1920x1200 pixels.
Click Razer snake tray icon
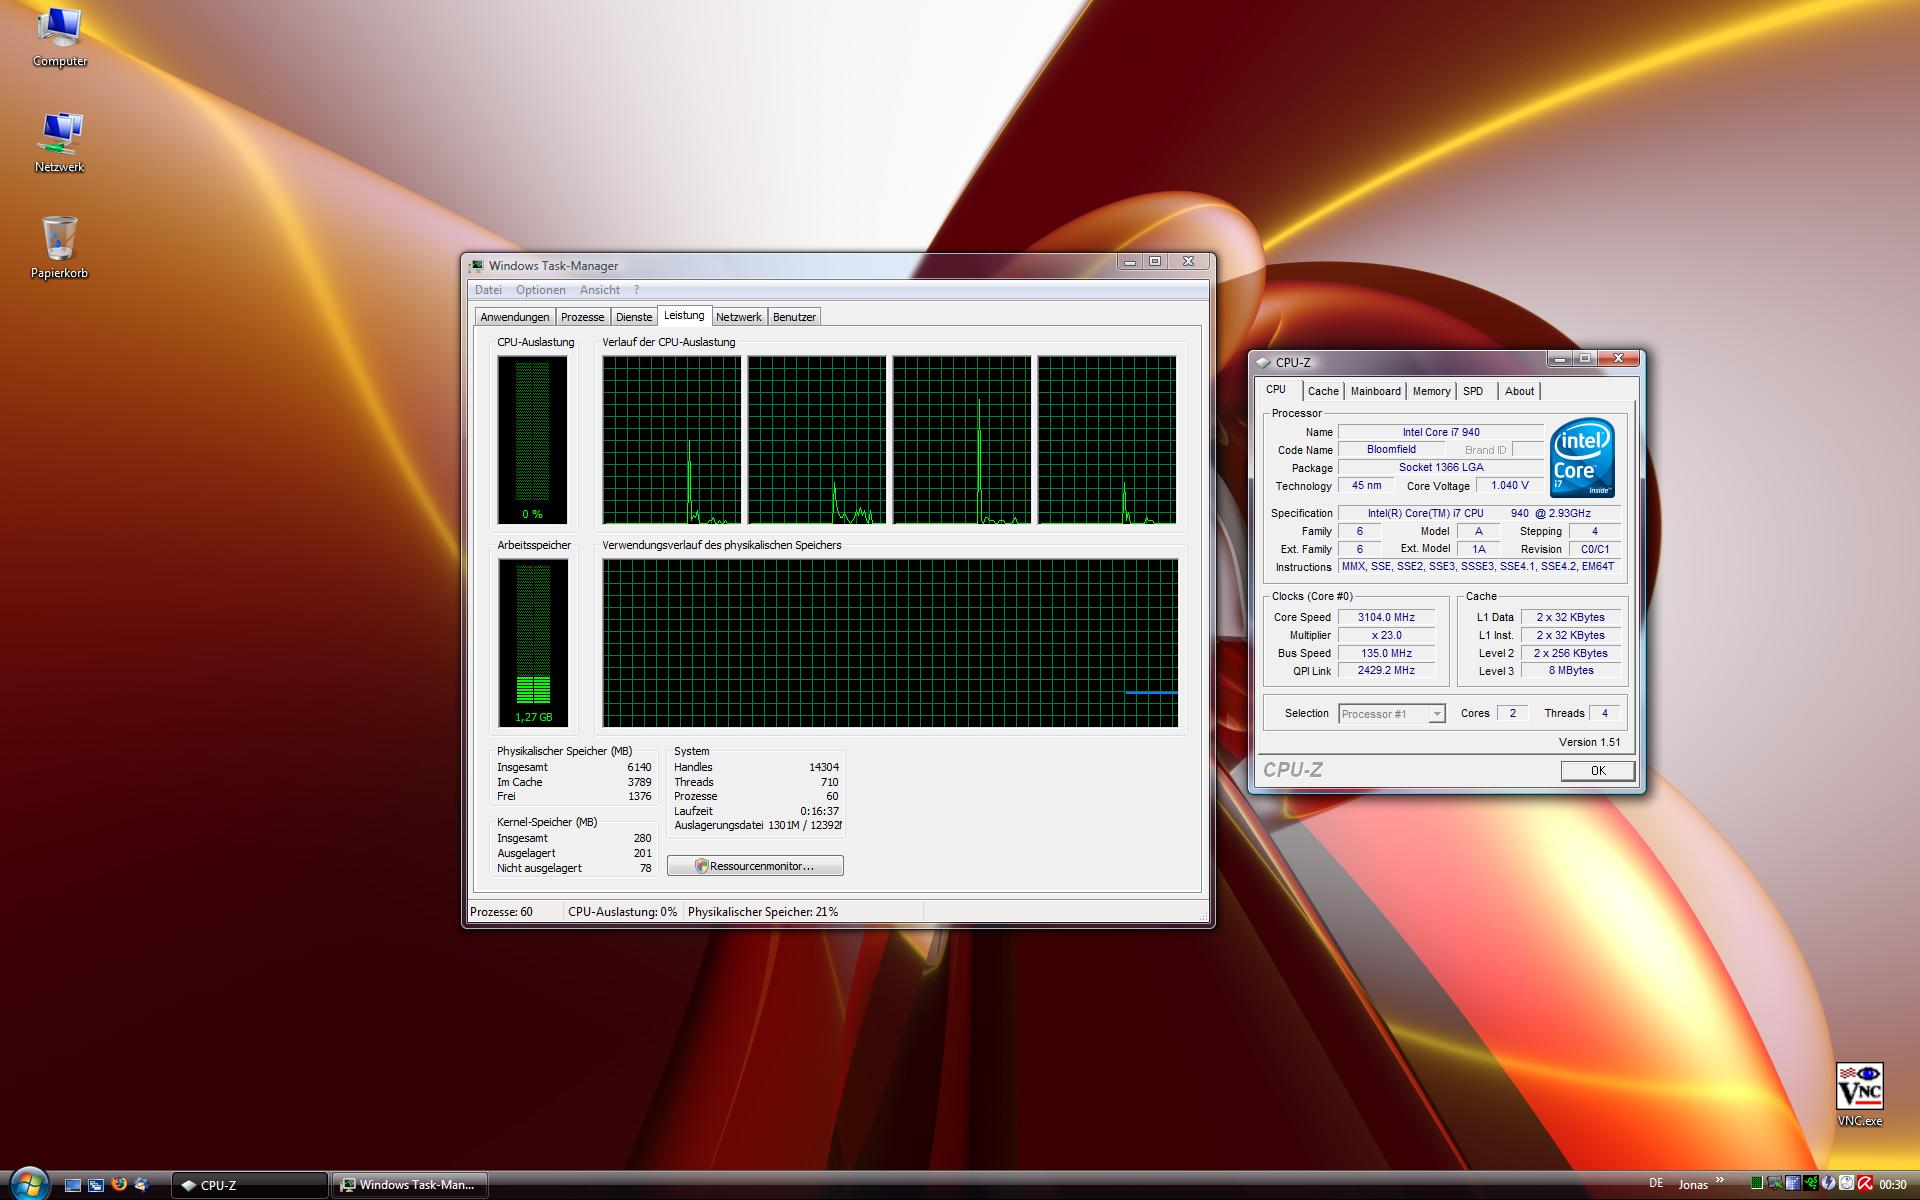[1811, 1183]
